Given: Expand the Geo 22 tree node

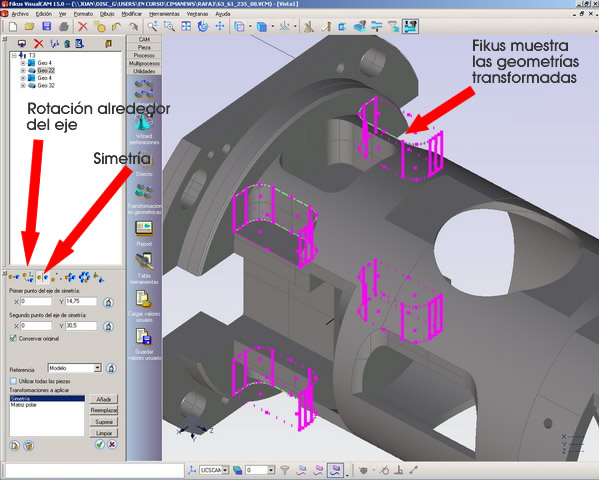Looking at the screenshot, I should [x=23, y=71].
